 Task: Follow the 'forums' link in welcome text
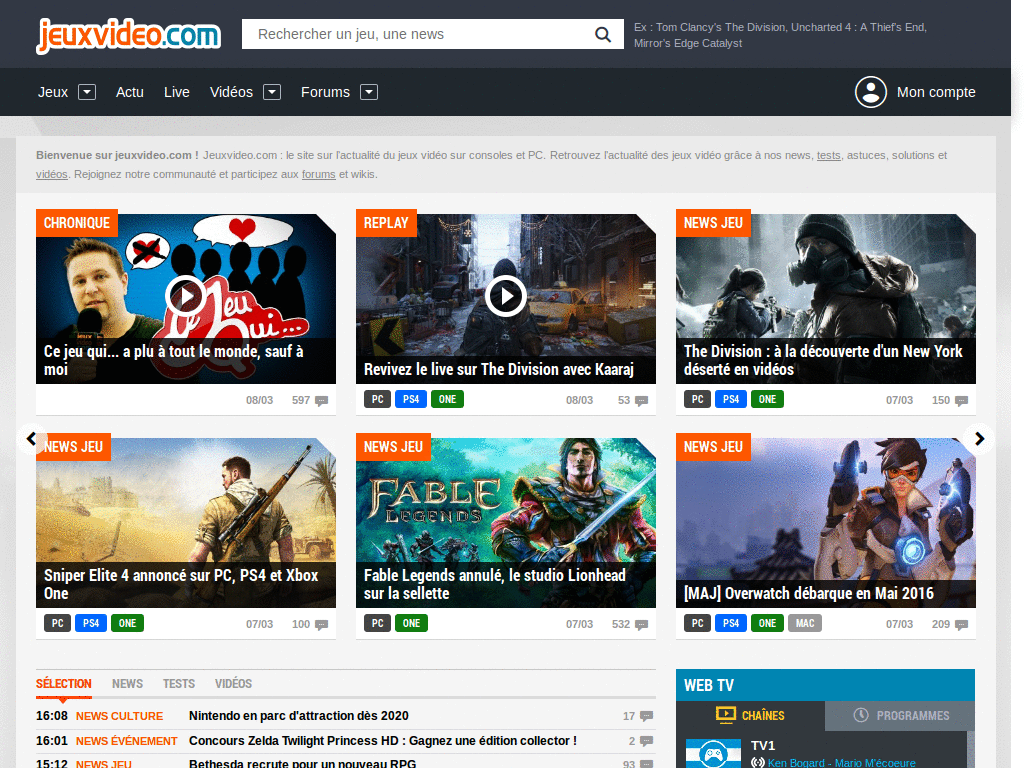319,174
